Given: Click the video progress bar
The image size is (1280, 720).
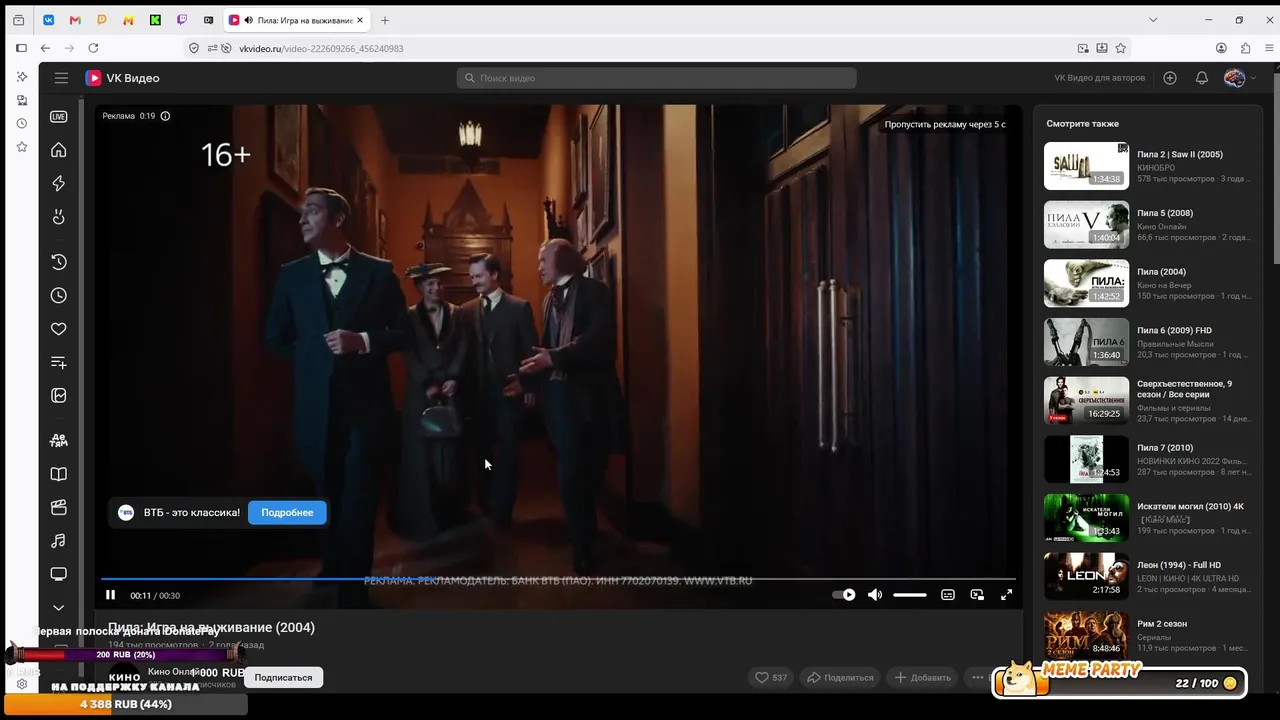Looking at the screenshot, I should point(558,579).
